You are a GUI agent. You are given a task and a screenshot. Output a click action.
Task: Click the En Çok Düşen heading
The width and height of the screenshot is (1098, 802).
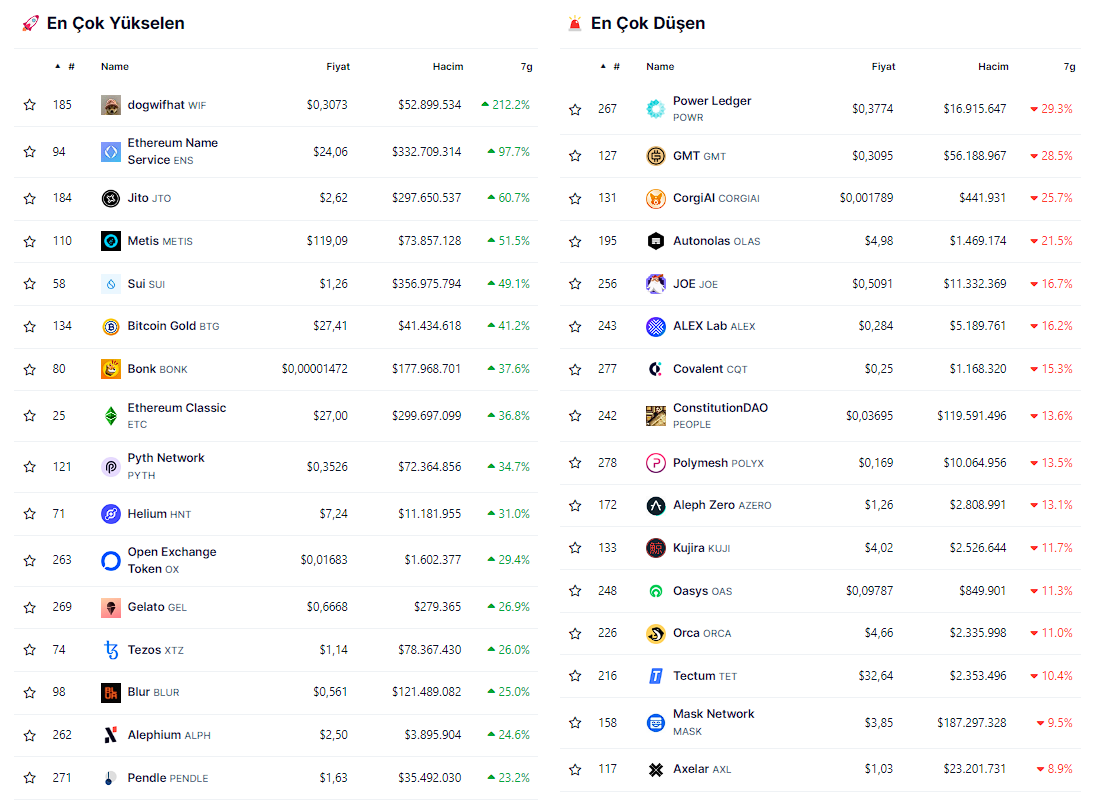pyautogui.click(x=647, y=23)
